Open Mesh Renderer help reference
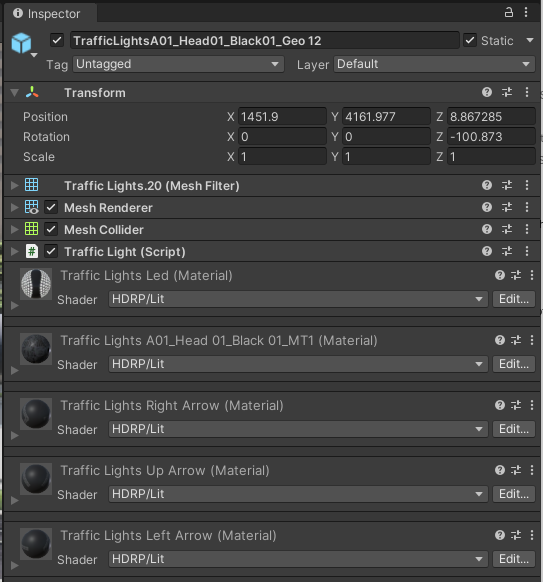 [487, 207]
